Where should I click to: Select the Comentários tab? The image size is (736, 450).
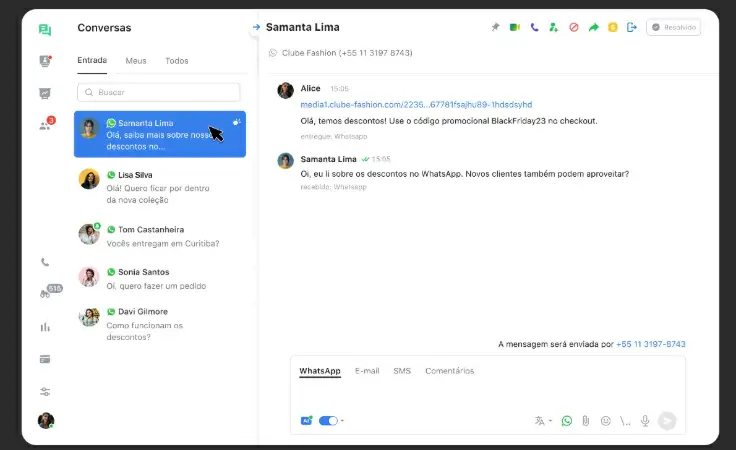(x=450, y=371)
